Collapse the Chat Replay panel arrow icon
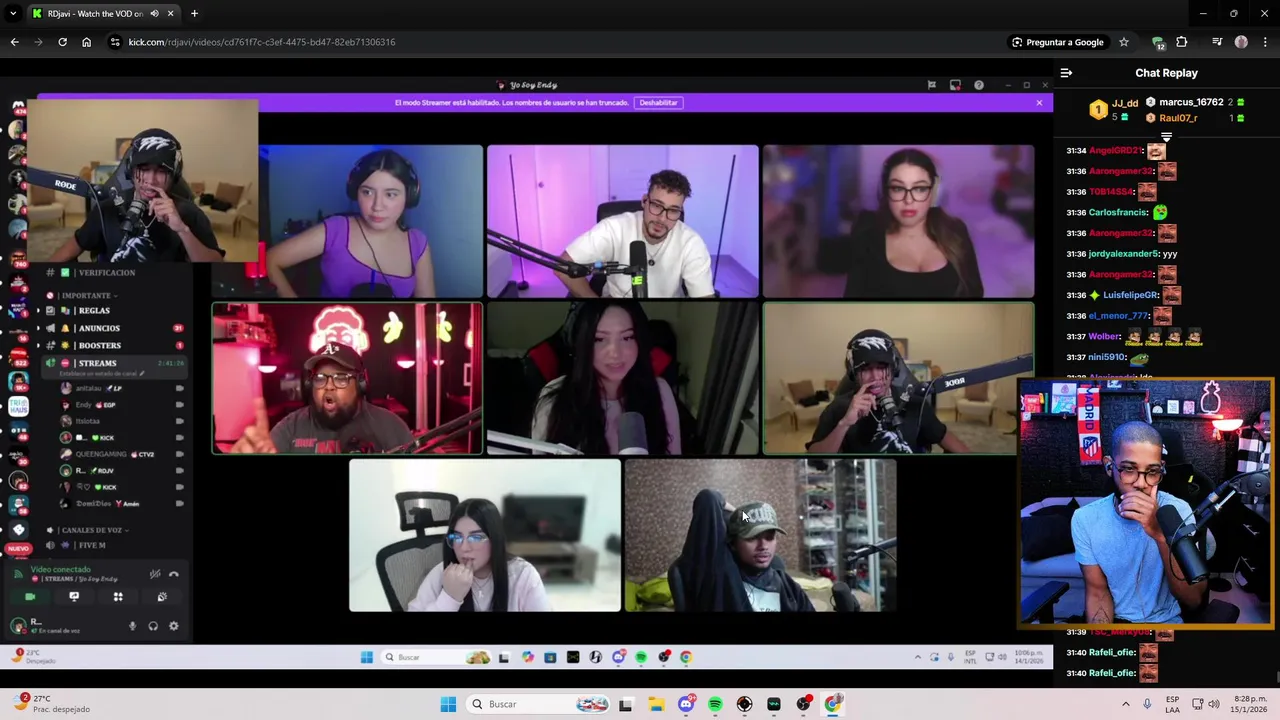Screen dimensions: 1280x720 1066,73
